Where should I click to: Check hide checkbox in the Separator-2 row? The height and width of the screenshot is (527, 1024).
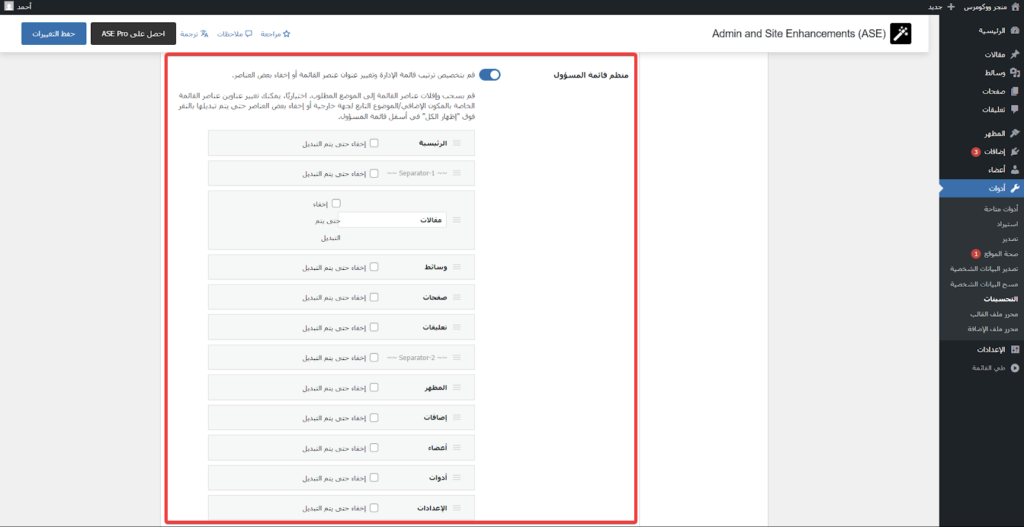pos(374,357)
